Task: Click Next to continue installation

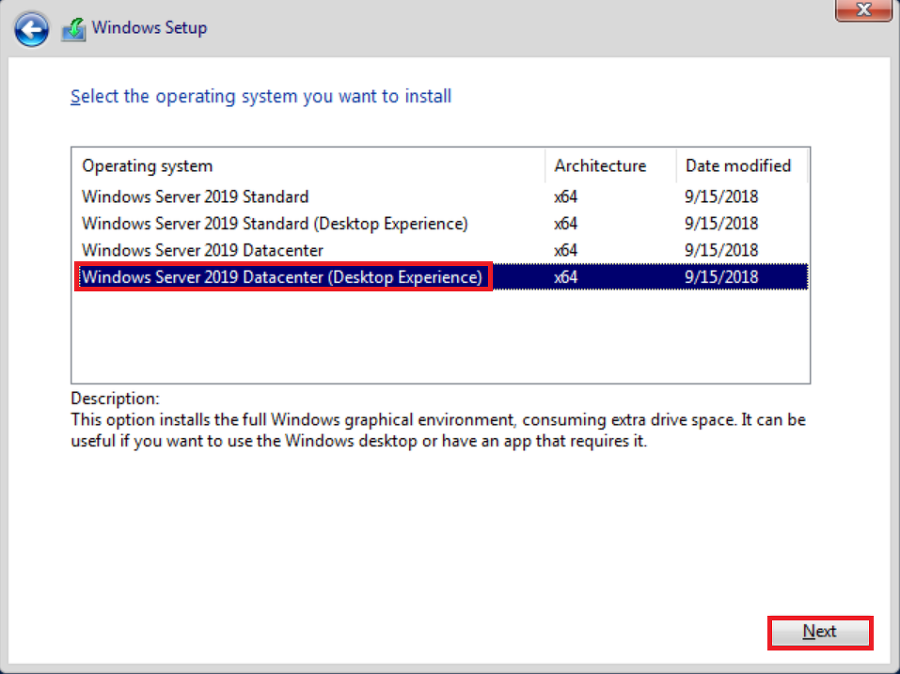Action: (x=820, y=632)
